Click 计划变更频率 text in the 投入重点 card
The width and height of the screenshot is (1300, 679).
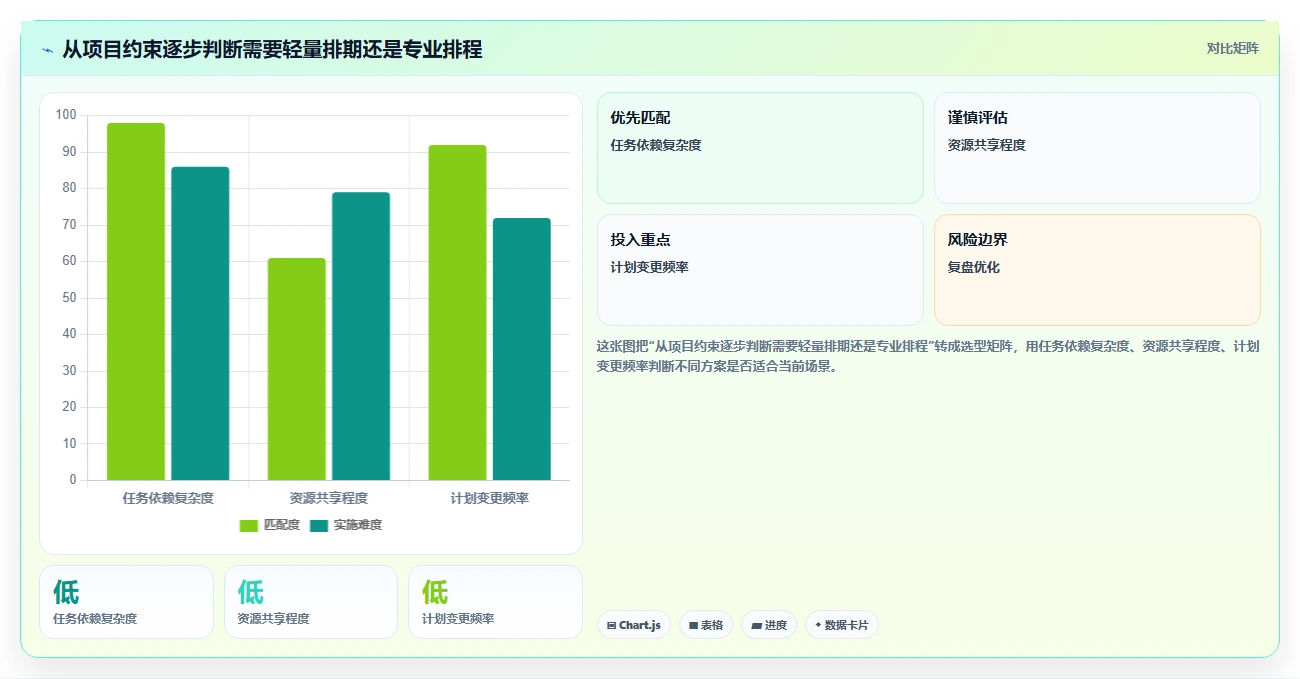[650, 267]
